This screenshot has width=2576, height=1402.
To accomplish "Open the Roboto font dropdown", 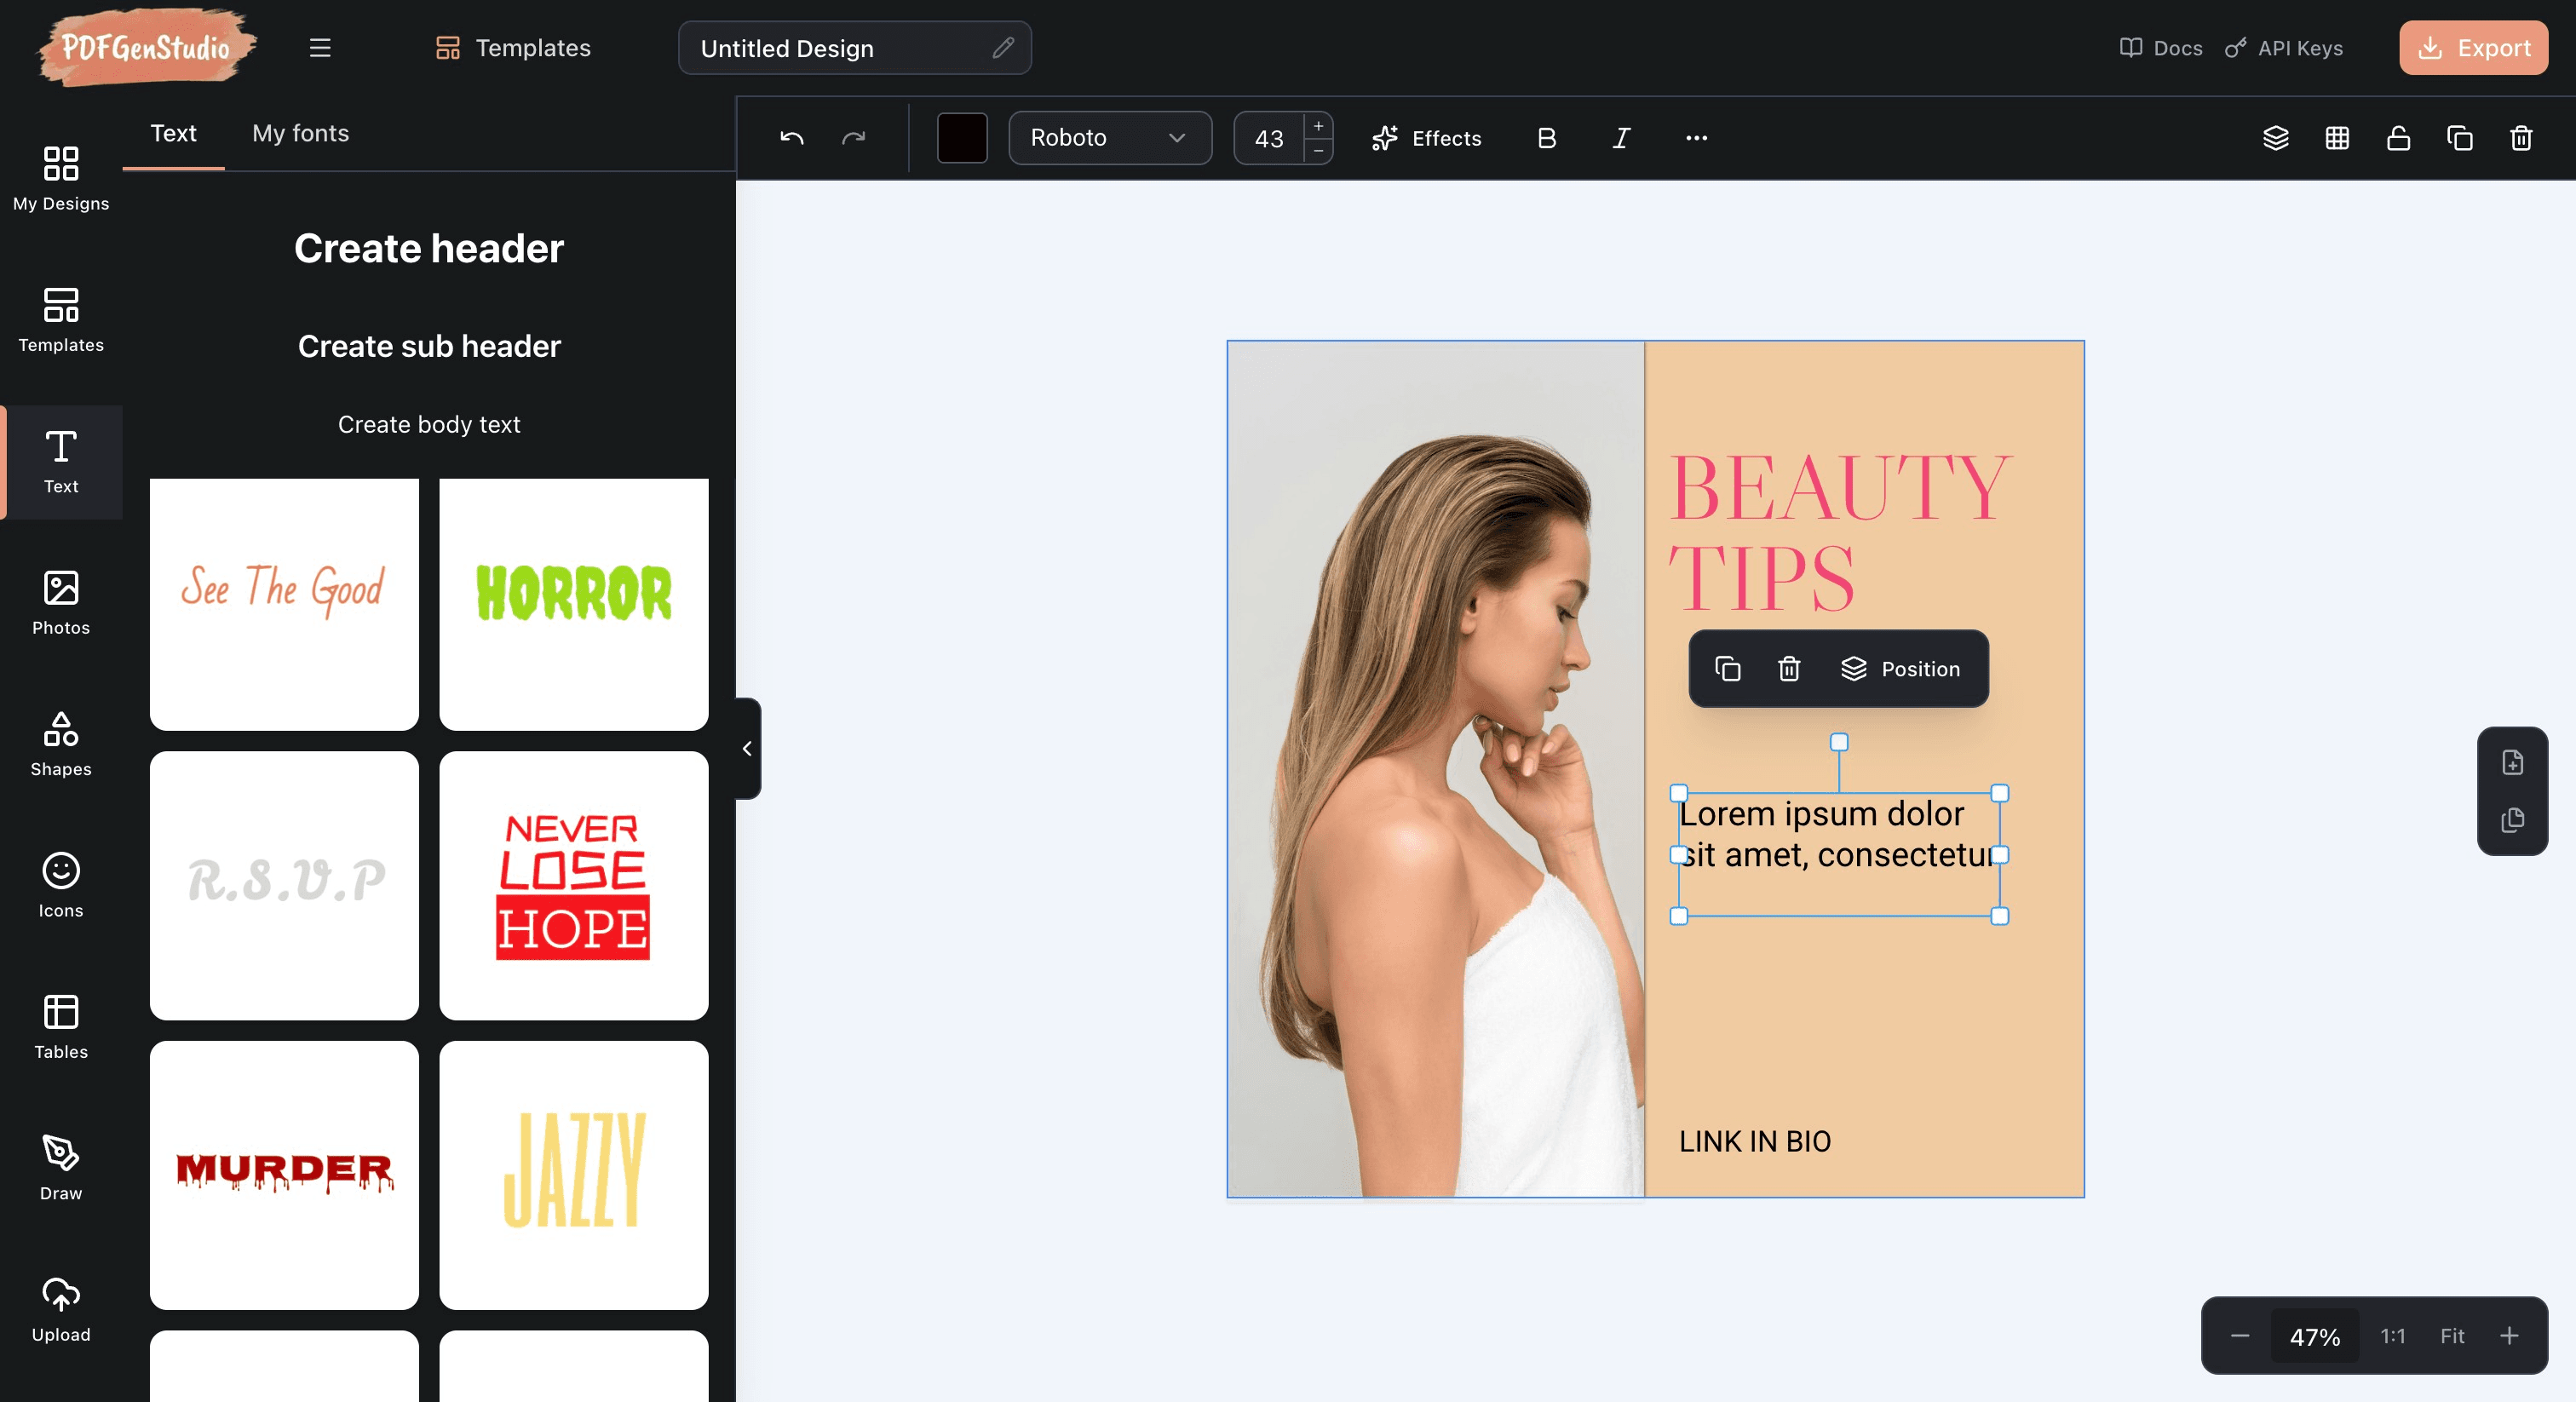I will pyautogui.click(x=1110, y=138).
